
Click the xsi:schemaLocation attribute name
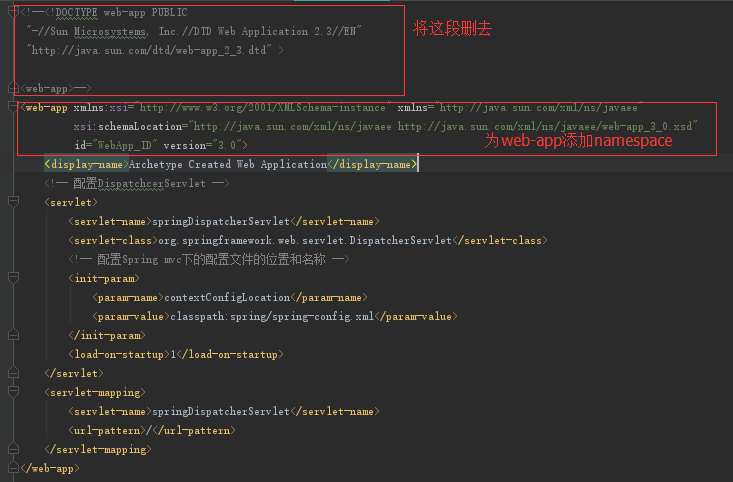(x=128, y=126)
